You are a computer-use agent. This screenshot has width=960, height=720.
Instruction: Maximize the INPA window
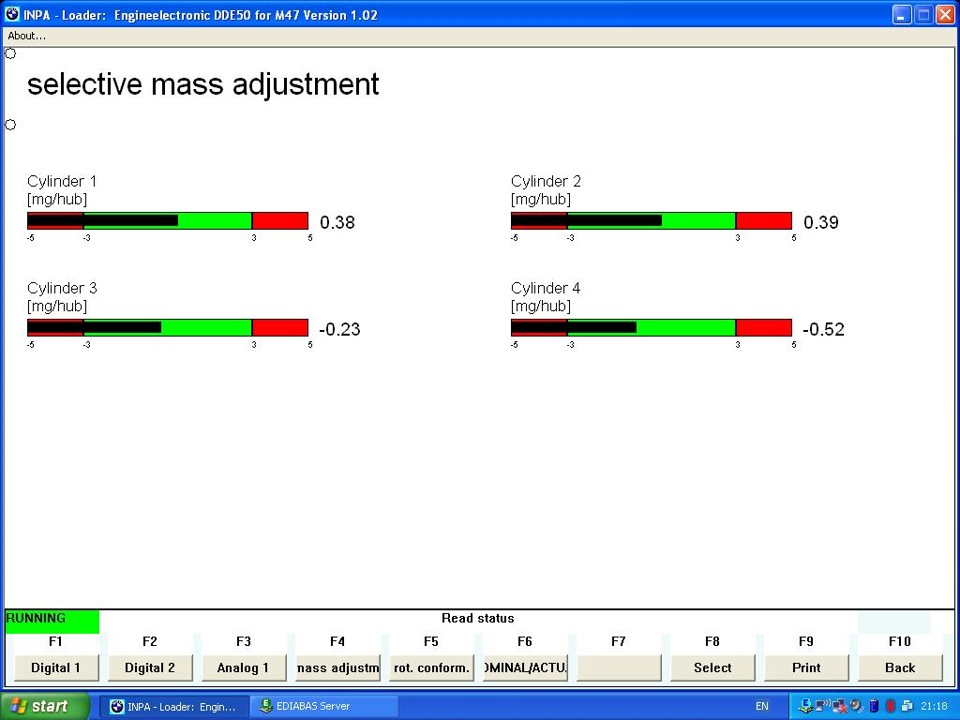[x=923, y=15]
